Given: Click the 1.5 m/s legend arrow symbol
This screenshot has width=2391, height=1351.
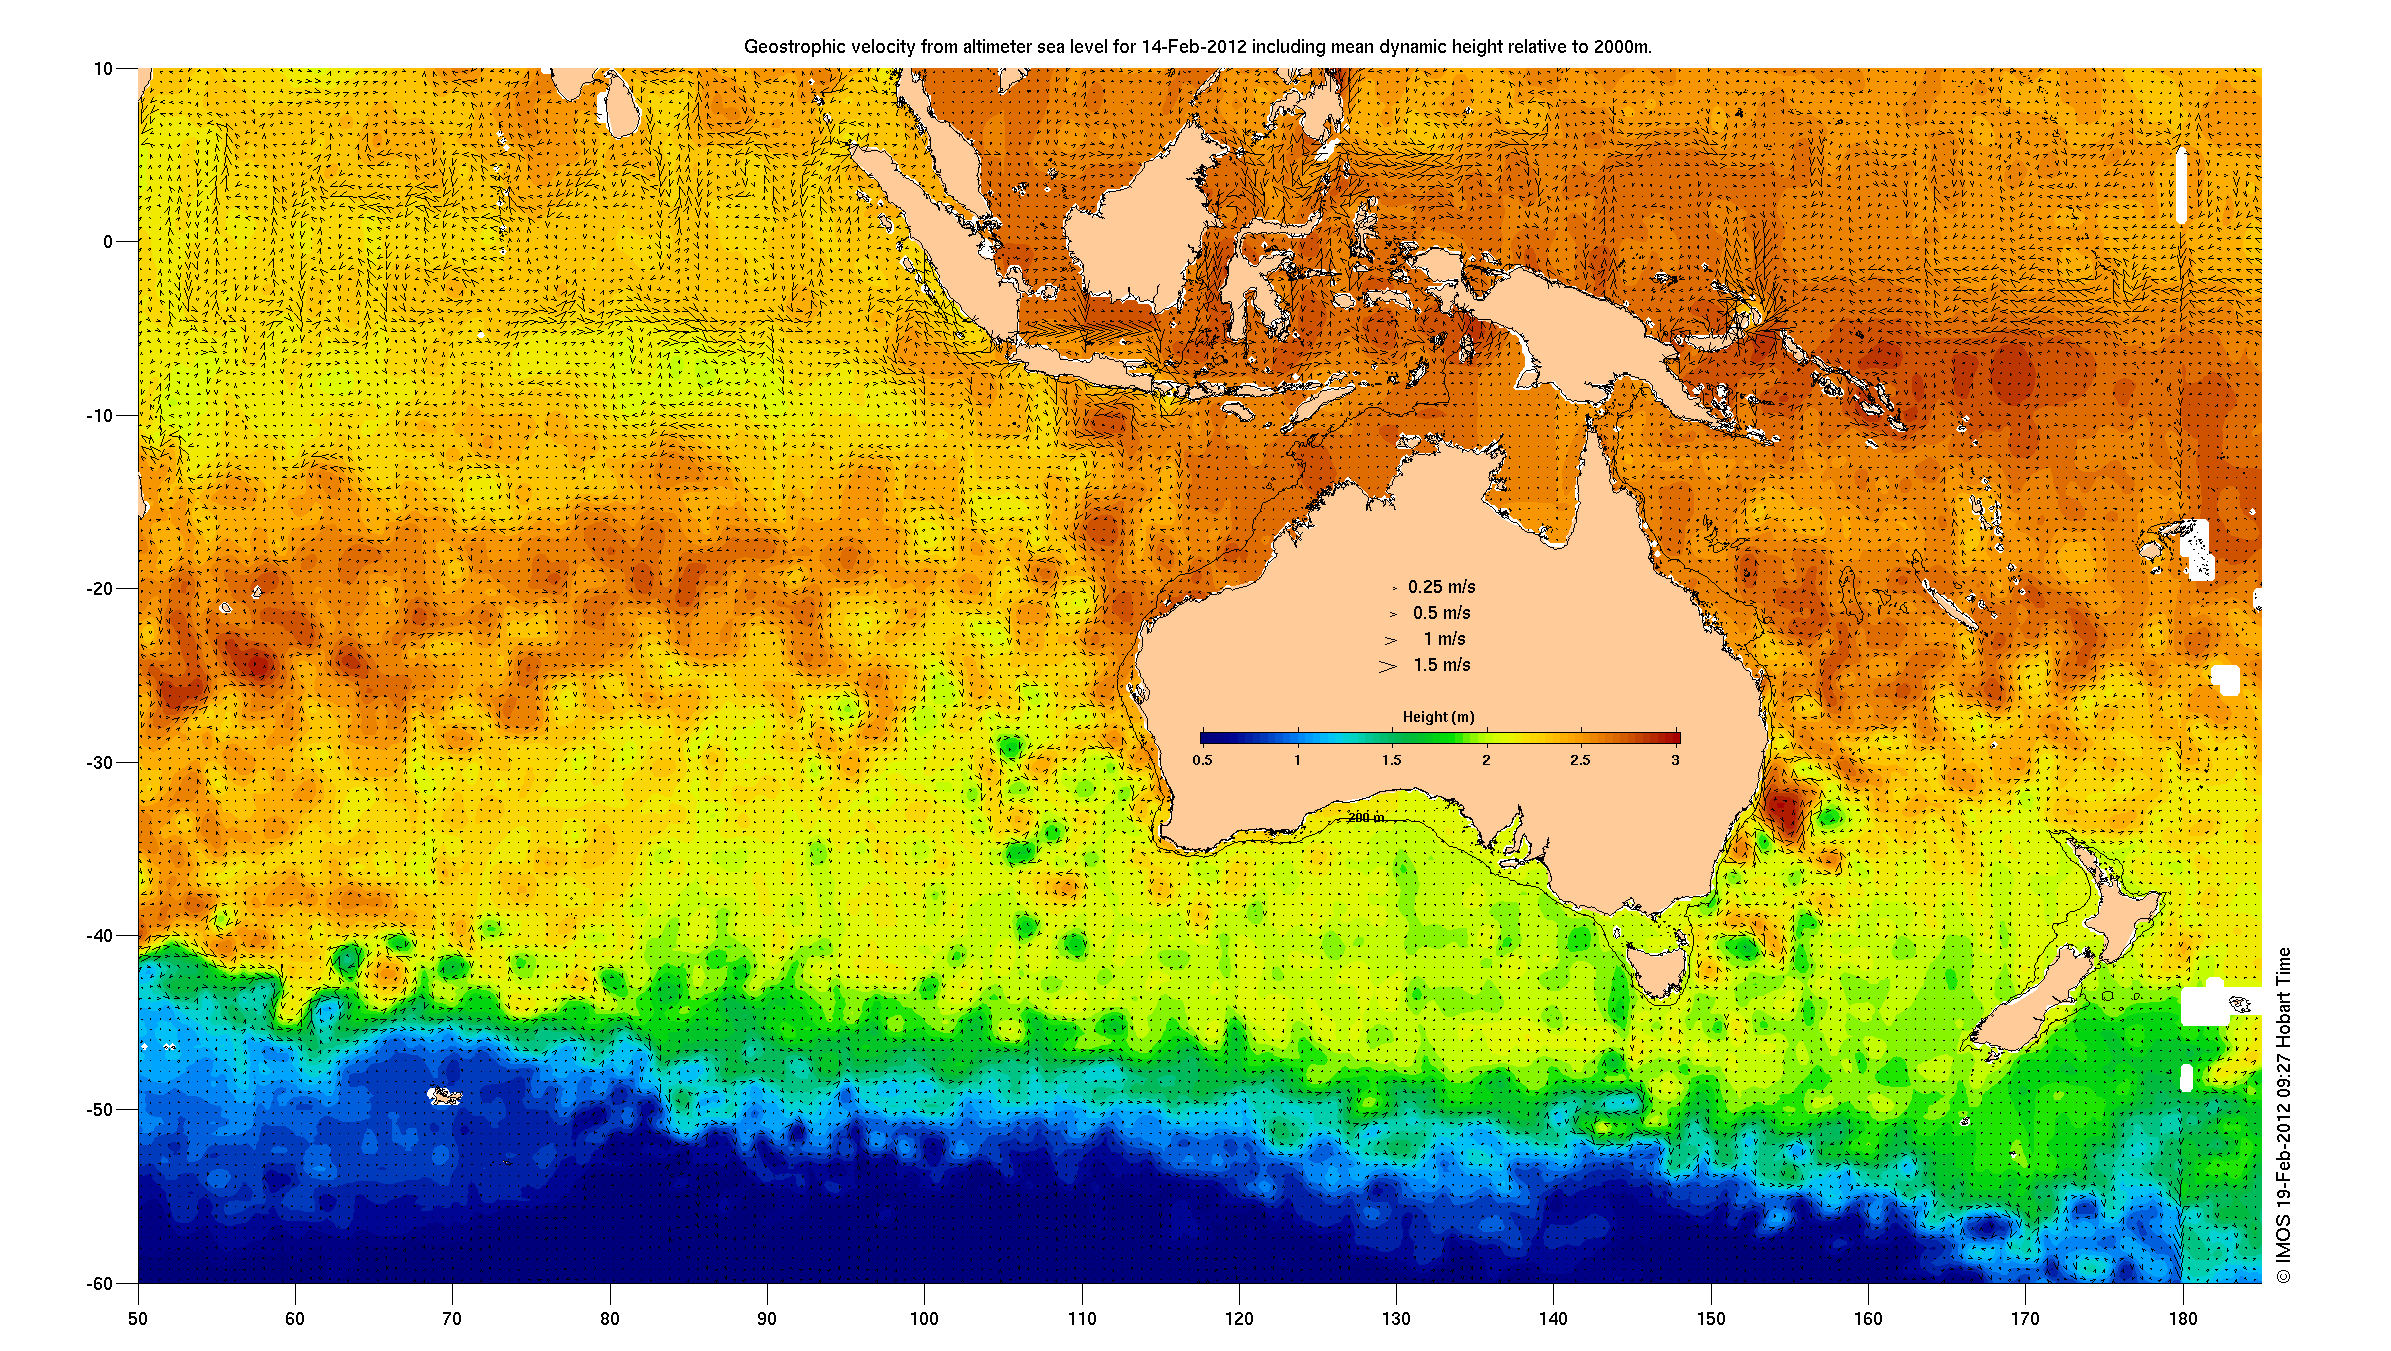Looking at the screenshot, I should click(x=1387, y=666).
